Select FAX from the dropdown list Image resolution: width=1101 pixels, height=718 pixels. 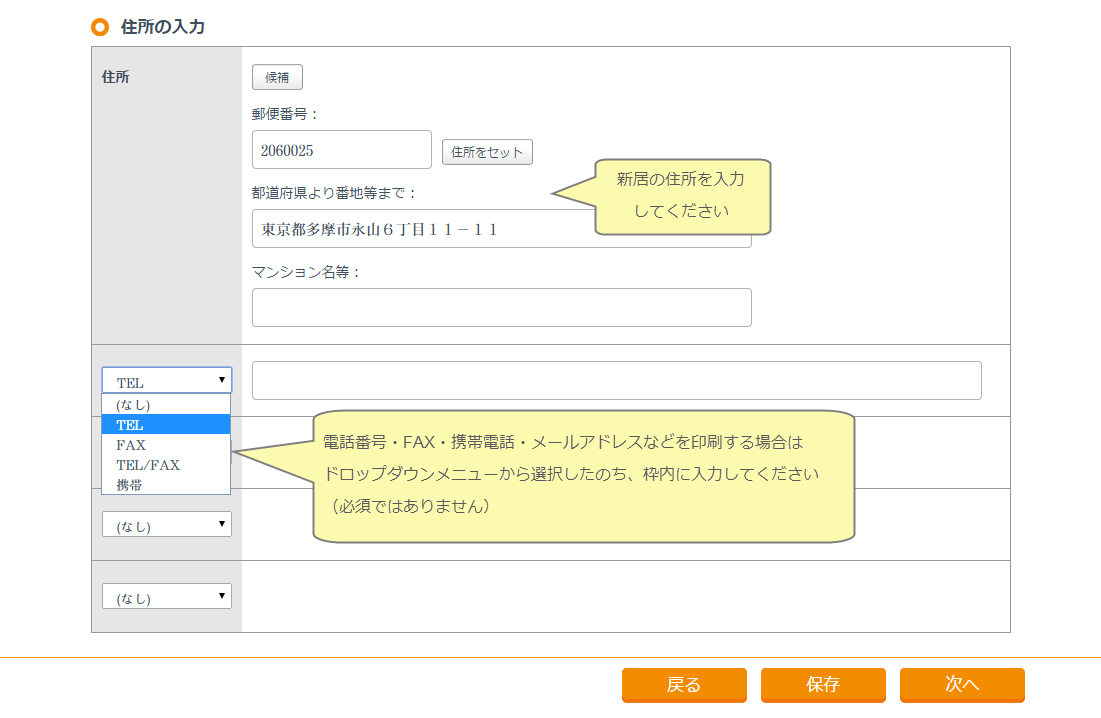[166, 445]
